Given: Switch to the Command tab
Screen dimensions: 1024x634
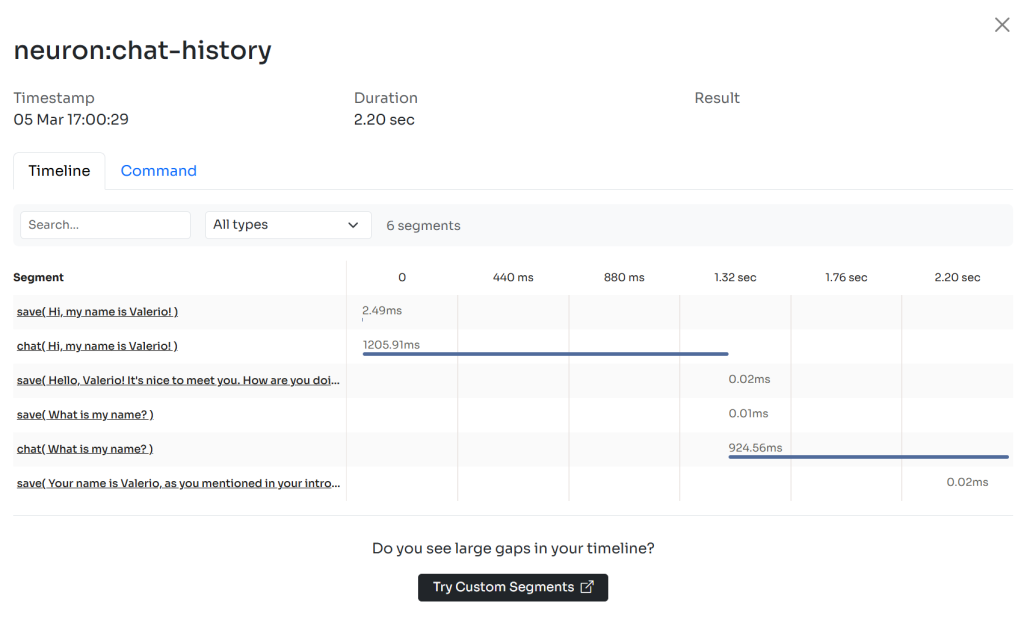Looking at the screenshot, I should pos(158,171).
